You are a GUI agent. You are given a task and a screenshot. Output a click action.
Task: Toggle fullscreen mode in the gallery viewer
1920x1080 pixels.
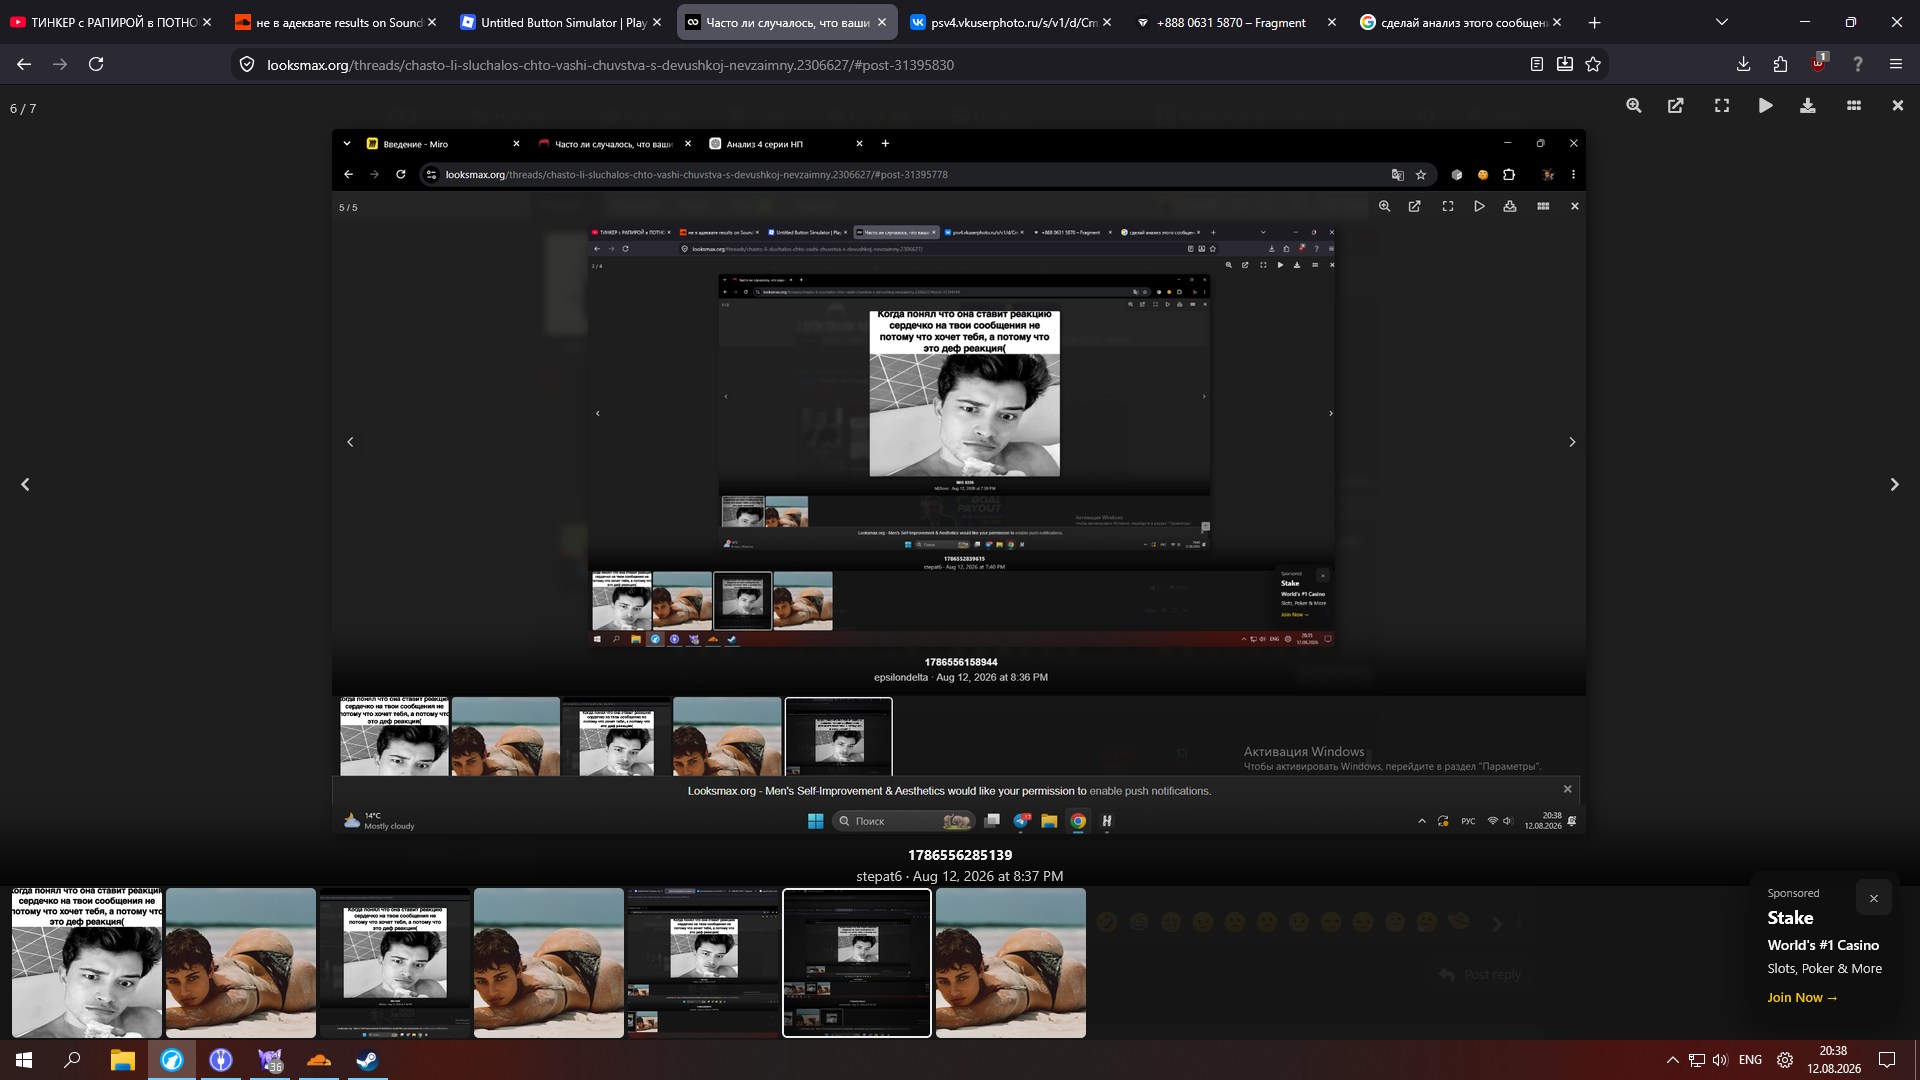coord(1722,106)
